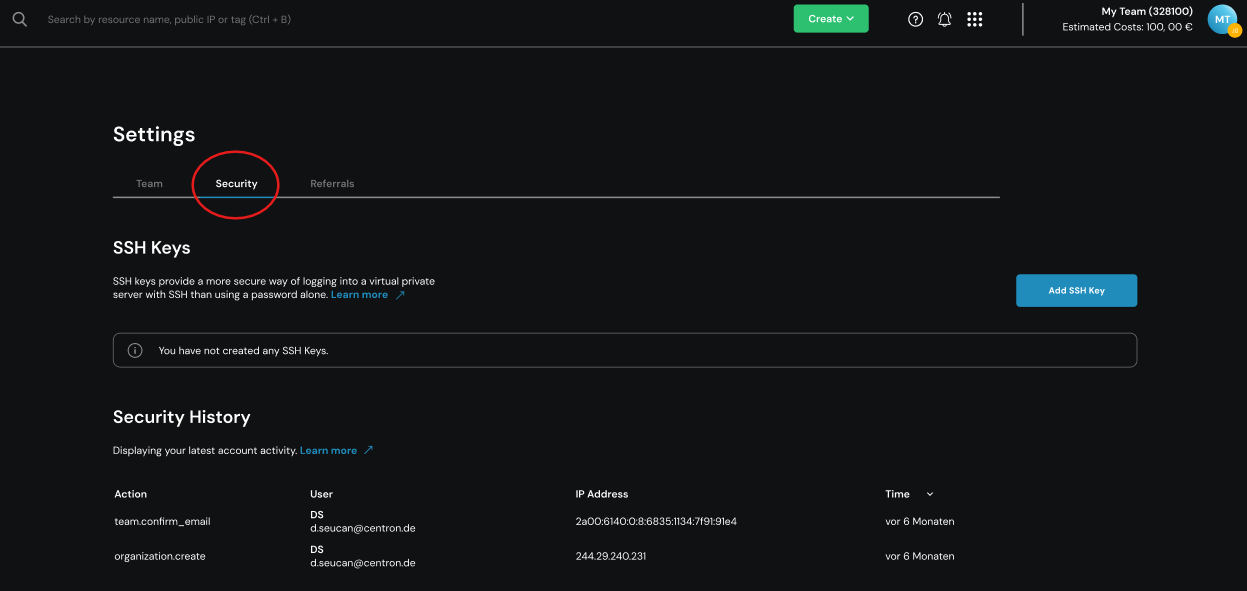This screenshot has width=1247, height=591.
Task: Open the notifications bell icon
Action: (944, 19)
